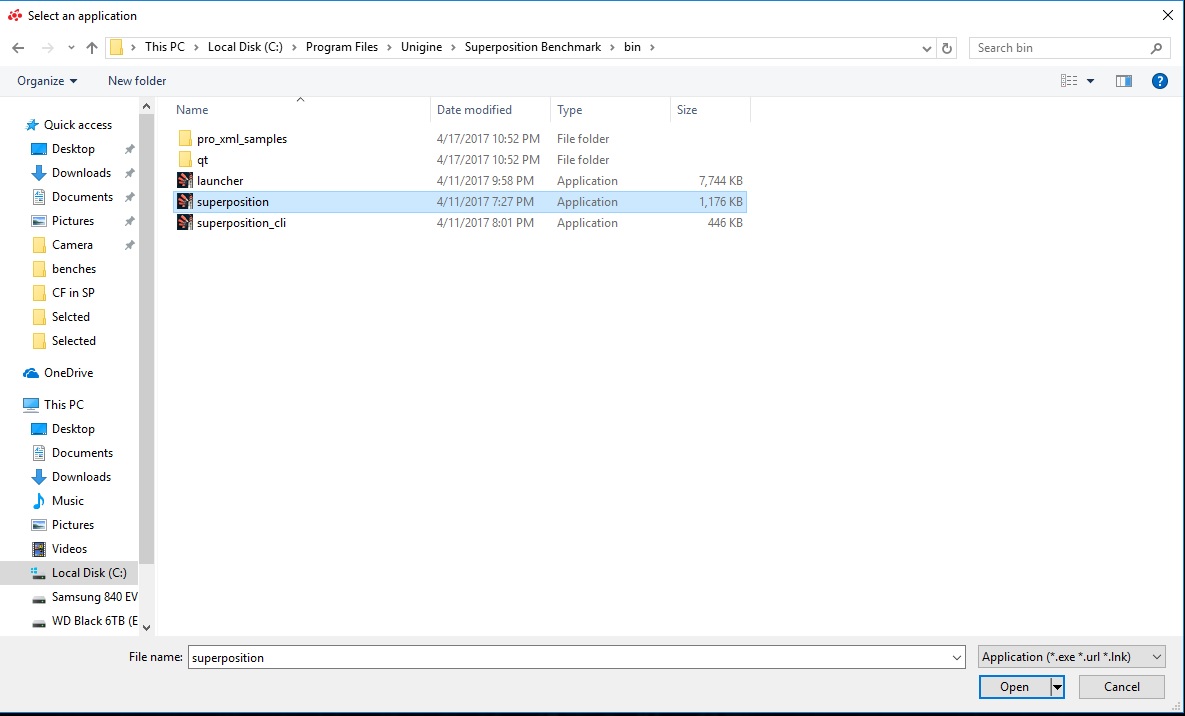Click the Cancel button
Screen dimensions: 1185x716
[x=1122, y=687]
